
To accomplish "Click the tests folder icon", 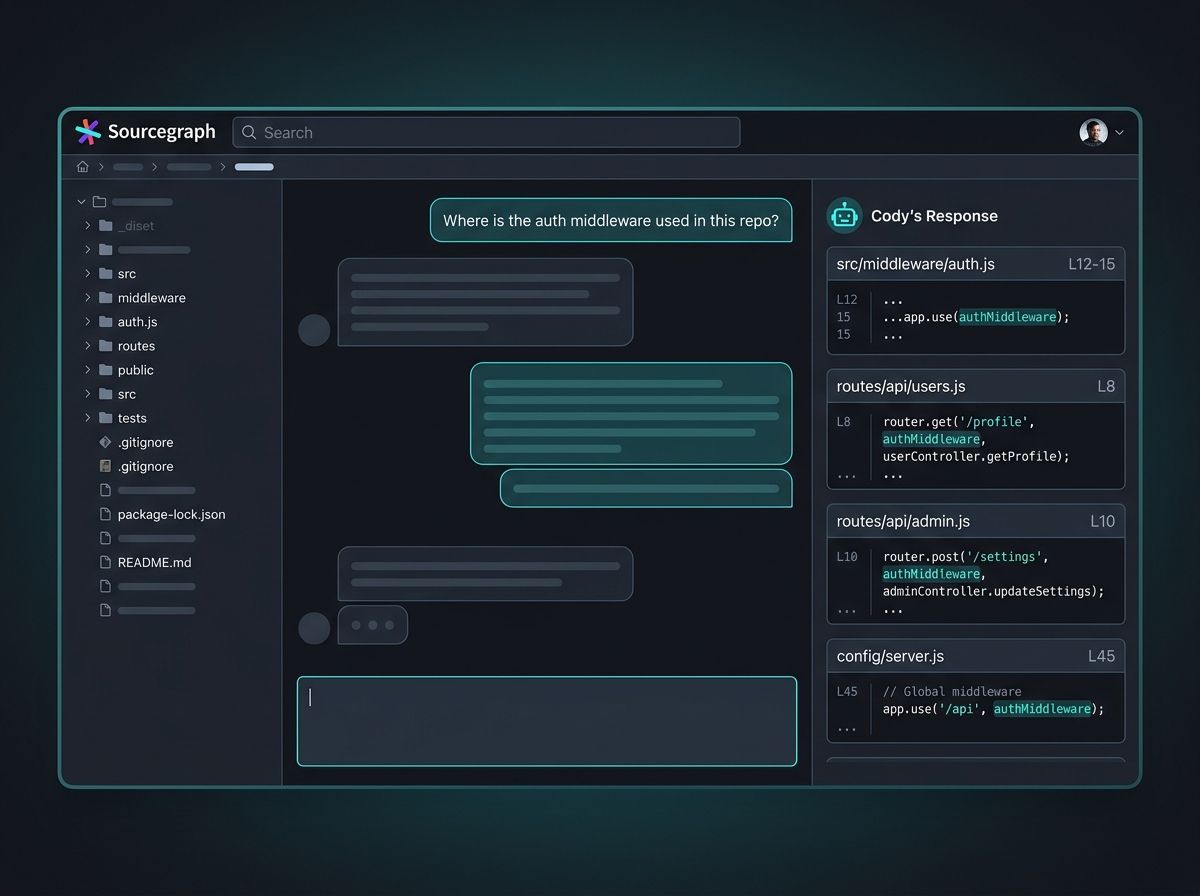I will click(105, 418).
